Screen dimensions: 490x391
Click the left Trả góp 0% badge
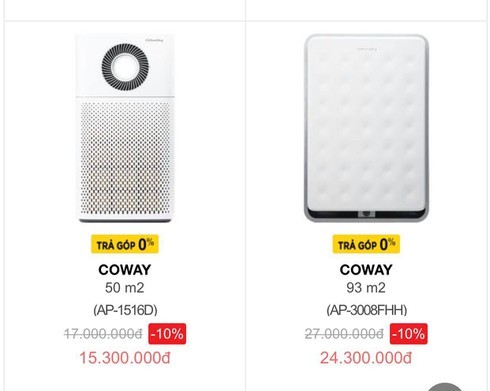point(125,244)
